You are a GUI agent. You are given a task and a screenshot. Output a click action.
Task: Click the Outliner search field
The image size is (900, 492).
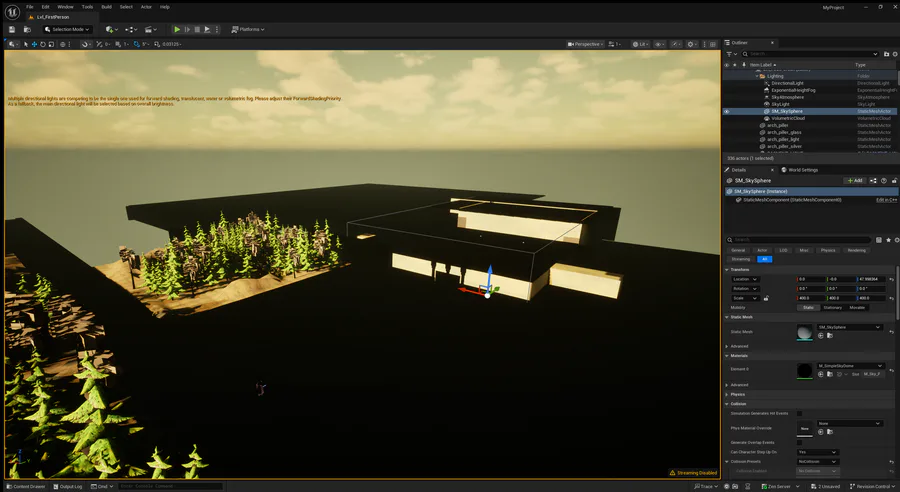tap(809, 54)
